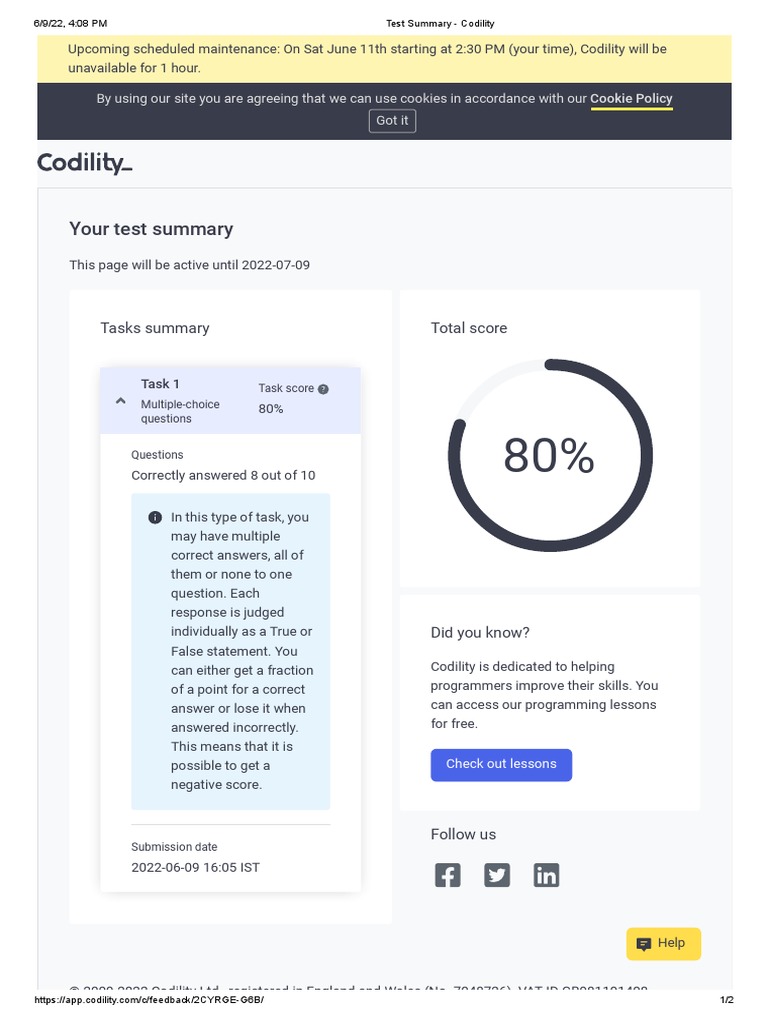Open the yellow Help button
The height and width of the screenshot is (1024, 768).
pos(664,943)
